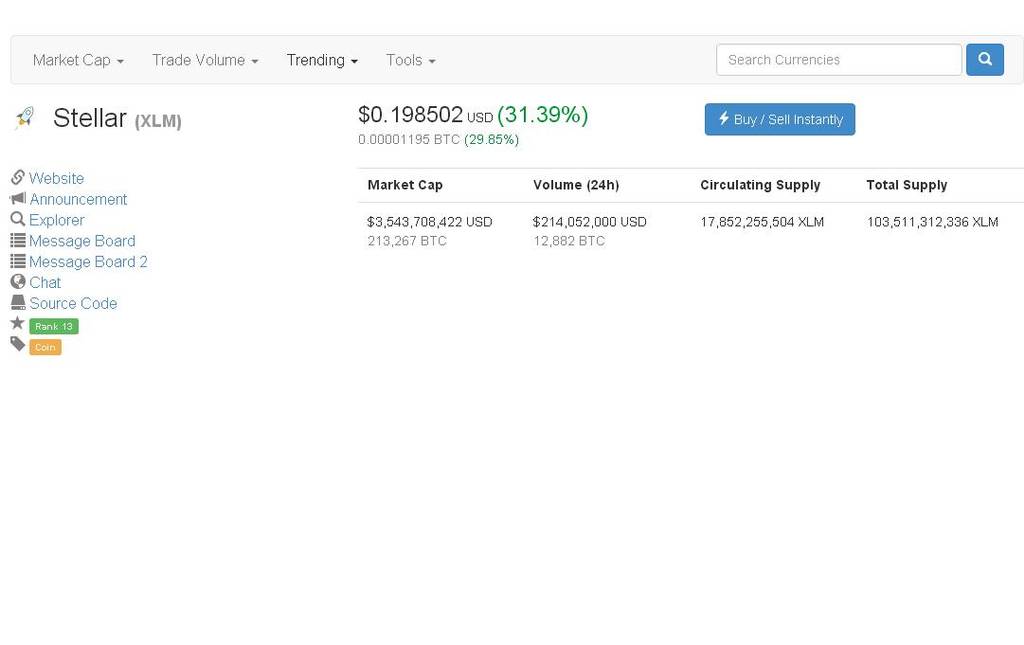The width and height of the screenshot is (1024, 645).
Task: Click the drive icon beside Source Code
Action: click(18, 303)
